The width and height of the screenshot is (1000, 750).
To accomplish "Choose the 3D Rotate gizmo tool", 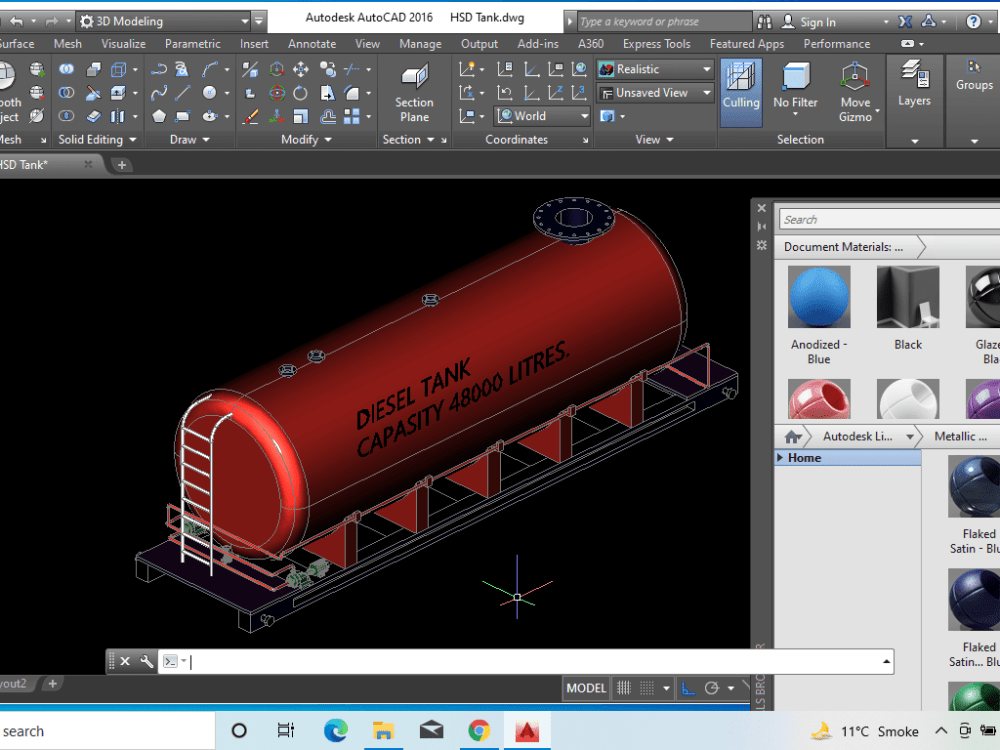I will point(276,92).
